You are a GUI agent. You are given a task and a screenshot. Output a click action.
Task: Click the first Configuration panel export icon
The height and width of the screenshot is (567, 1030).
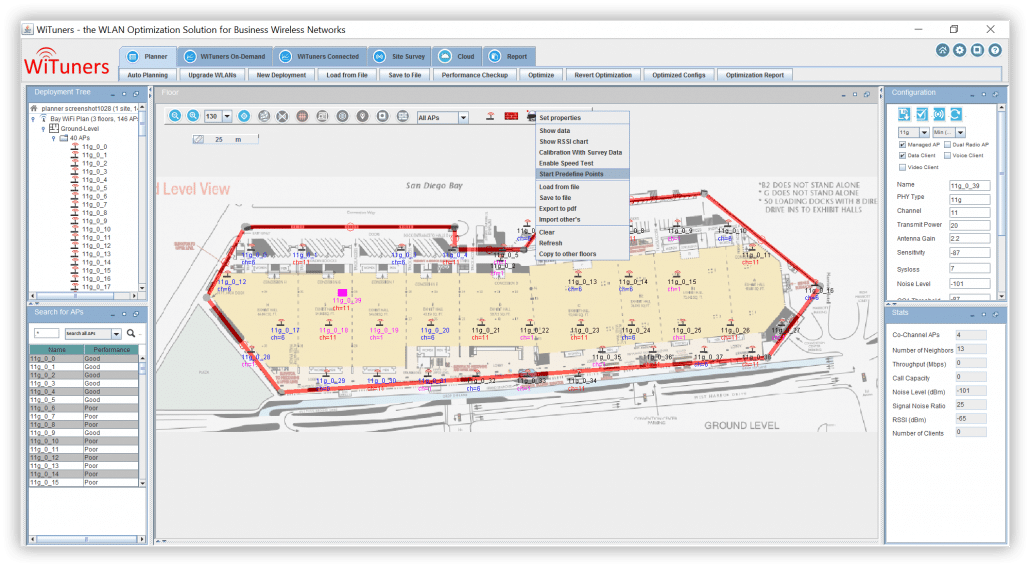(905, 114)
